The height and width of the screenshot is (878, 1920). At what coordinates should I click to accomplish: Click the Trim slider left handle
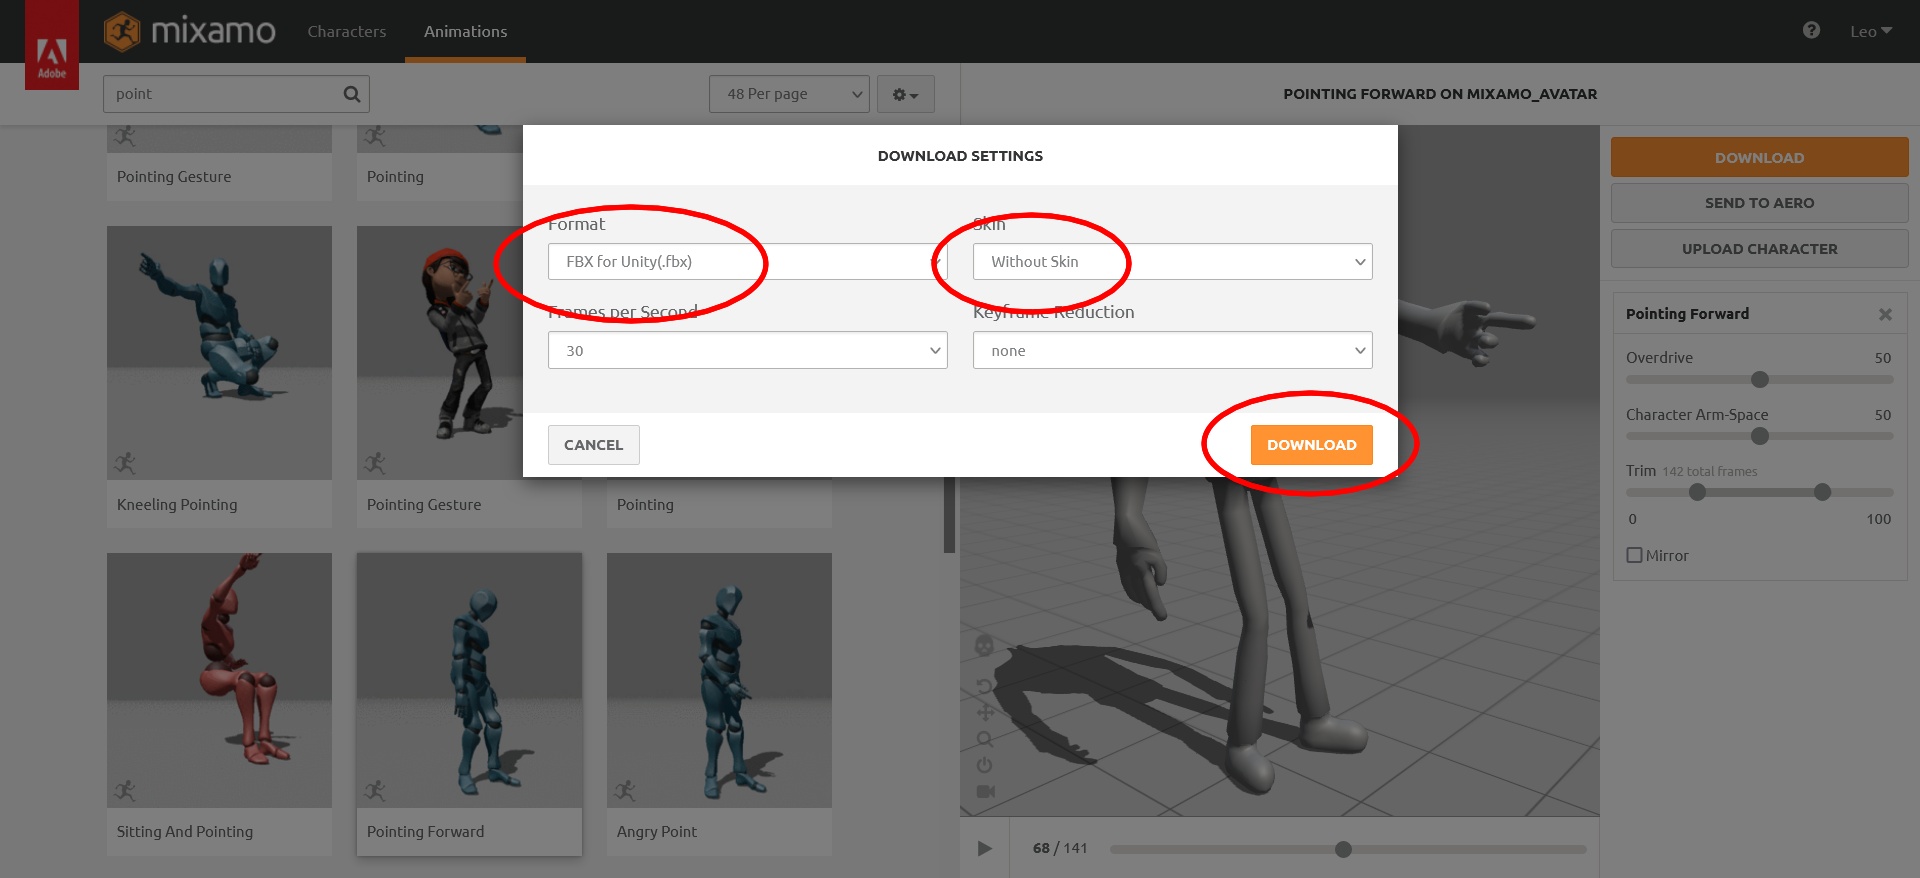1697,492
